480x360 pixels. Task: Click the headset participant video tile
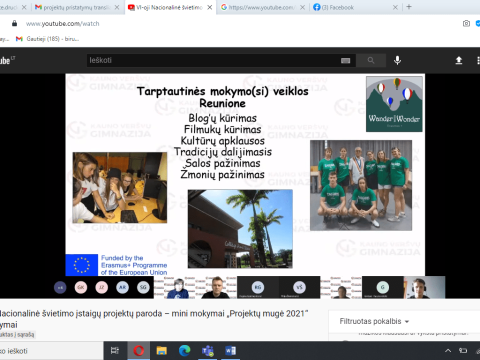pos(424,287)
